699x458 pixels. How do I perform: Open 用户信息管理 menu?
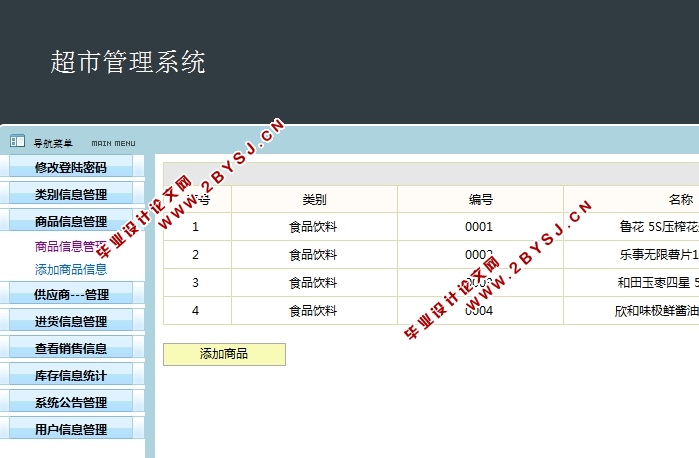(71, 429)
